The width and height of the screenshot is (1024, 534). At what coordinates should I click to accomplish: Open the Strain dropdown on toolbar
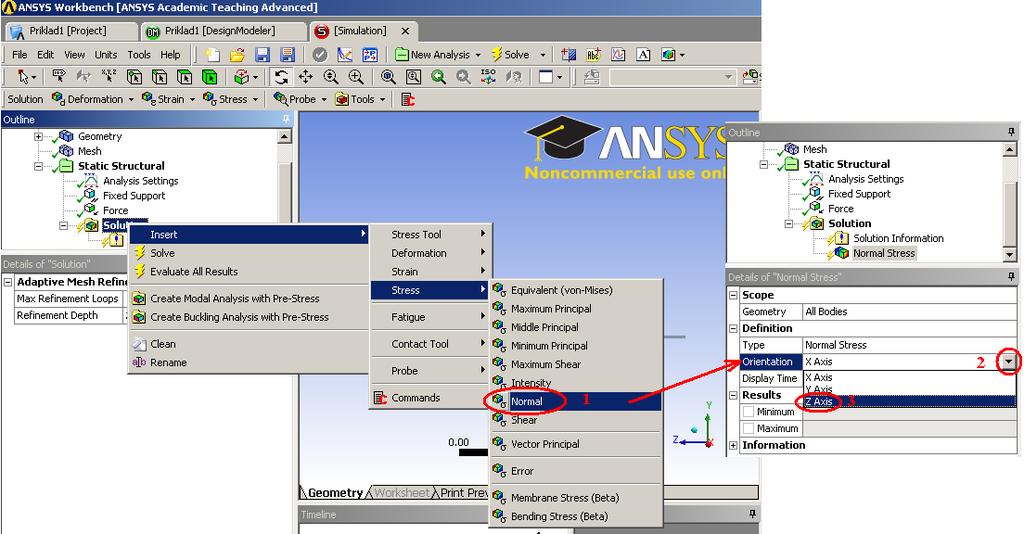(193, 99)
